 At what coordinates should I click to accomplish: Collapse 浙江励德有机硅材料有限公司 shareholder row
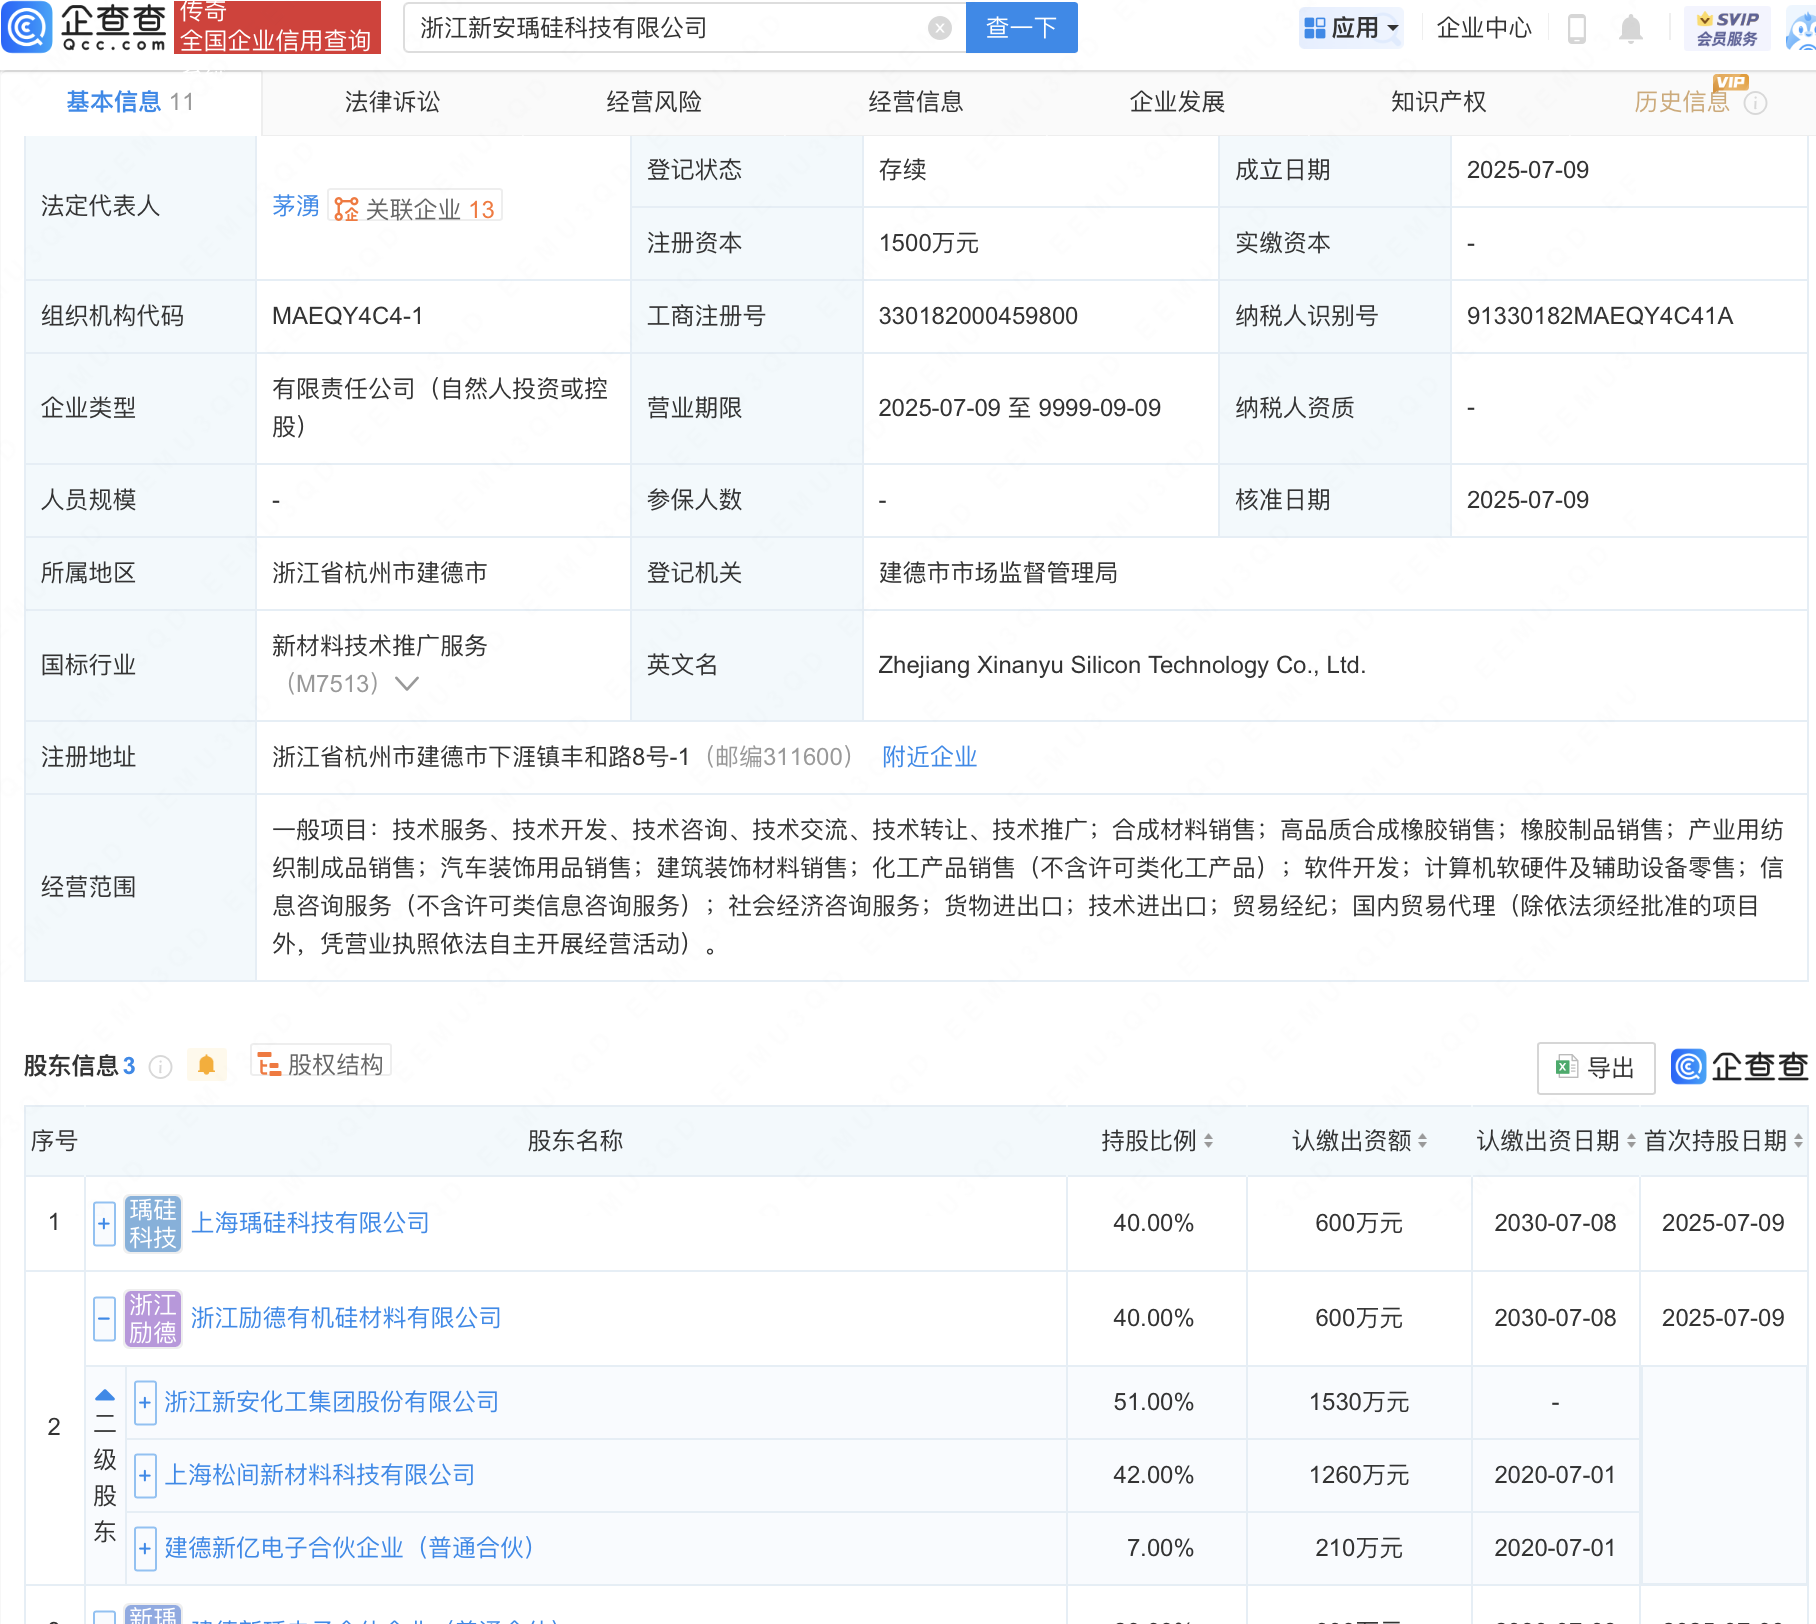(104, 1318)
